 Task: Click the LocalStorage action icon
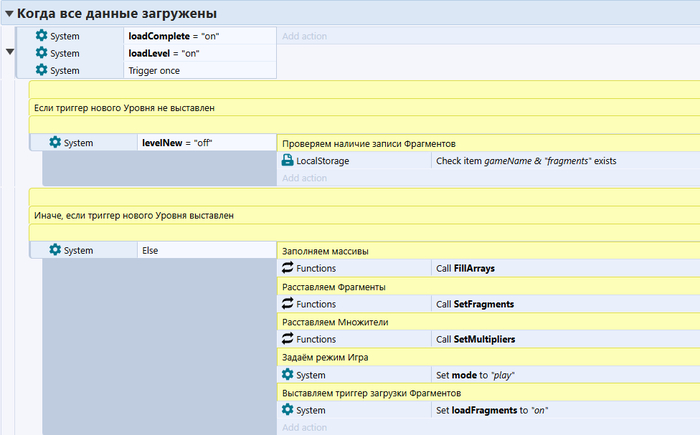coord(288,161)
